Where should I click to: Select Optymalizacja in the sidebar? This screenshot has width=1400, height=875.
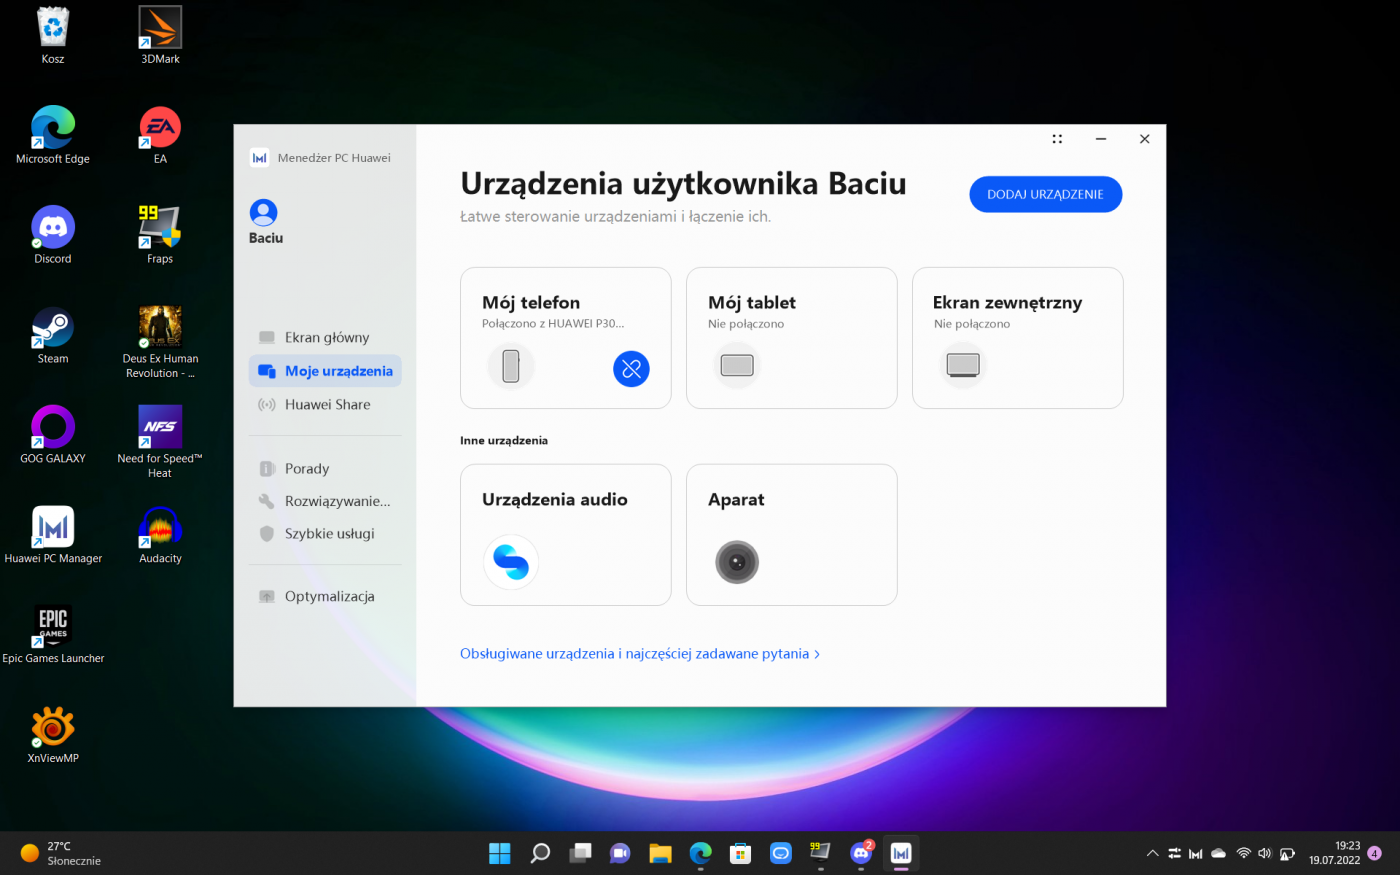(x=328, y=597)
